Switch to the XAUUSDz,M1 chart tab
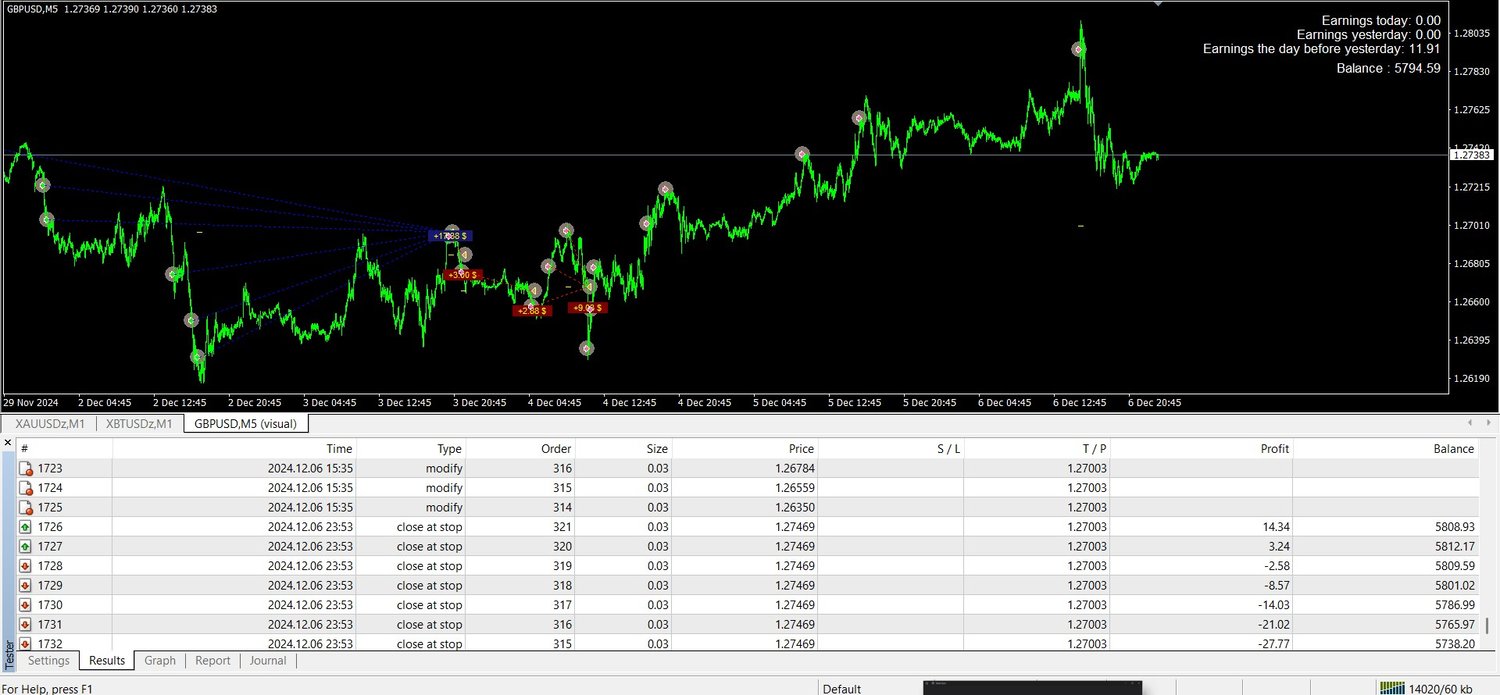This screenshot has width=1500, height=695. (x=51, y=424)
